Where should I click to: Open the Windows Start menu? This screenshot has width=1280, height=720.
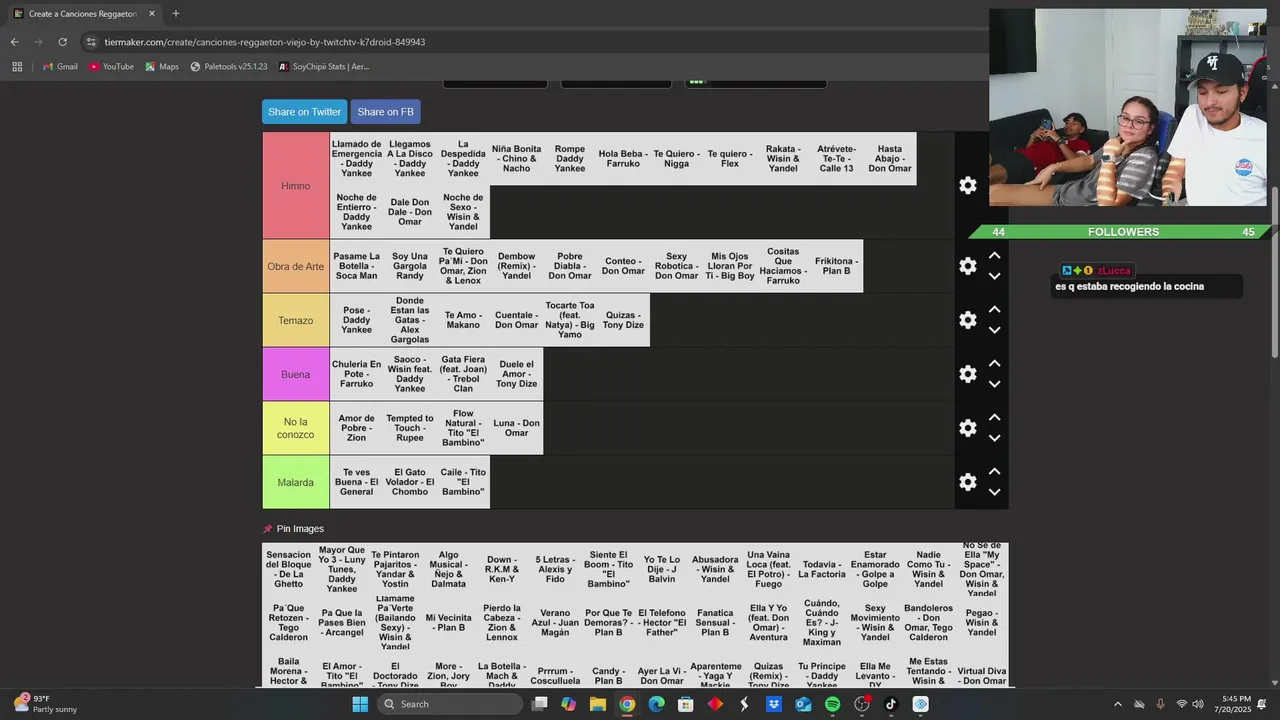pyautogui.click(x=360, y=704)
